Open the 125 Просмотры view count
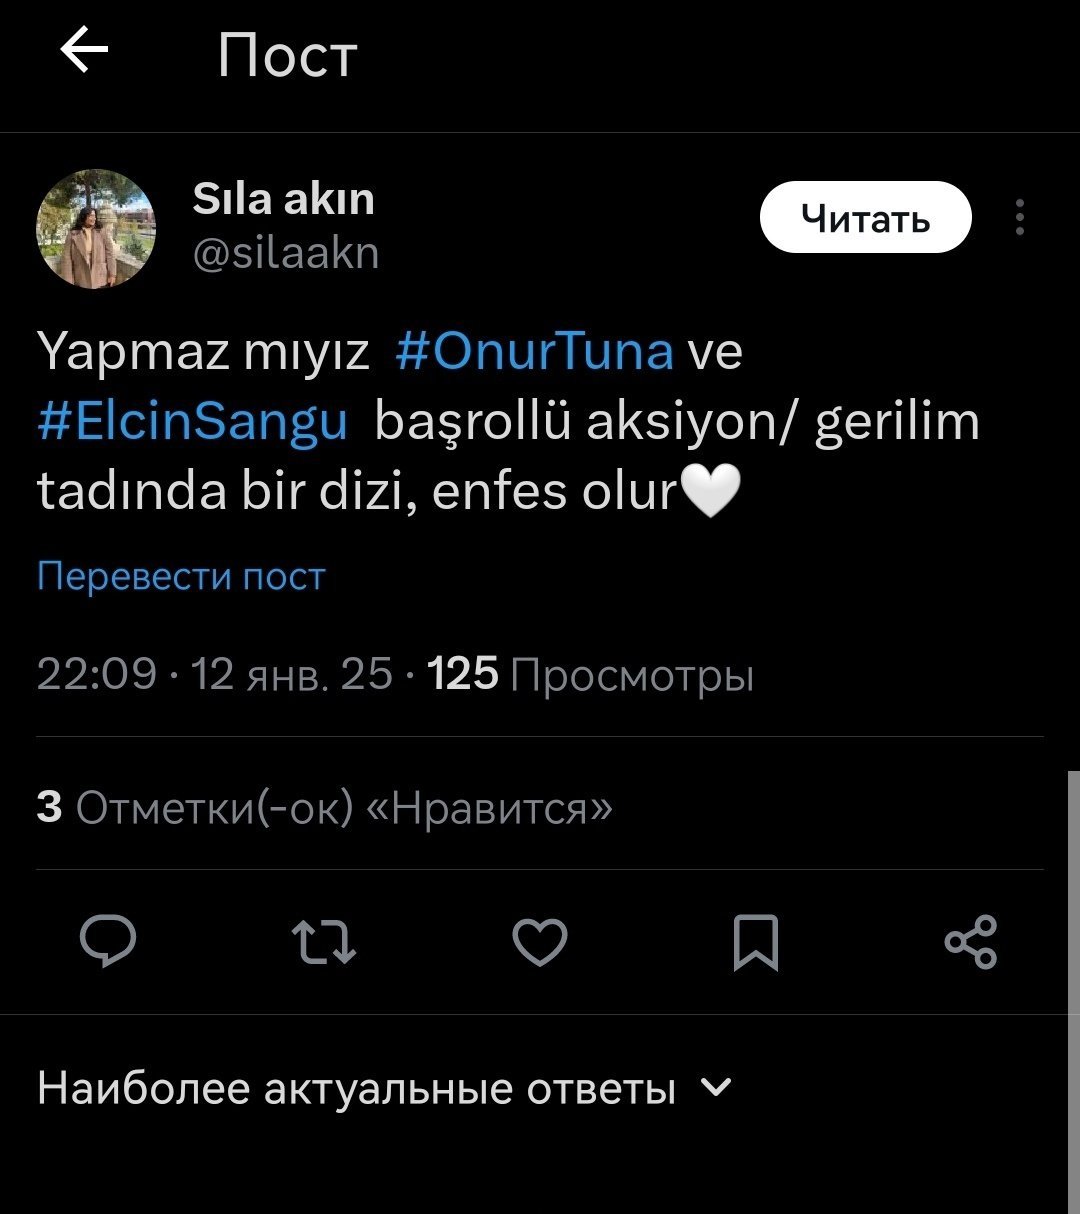 point(590,676)
